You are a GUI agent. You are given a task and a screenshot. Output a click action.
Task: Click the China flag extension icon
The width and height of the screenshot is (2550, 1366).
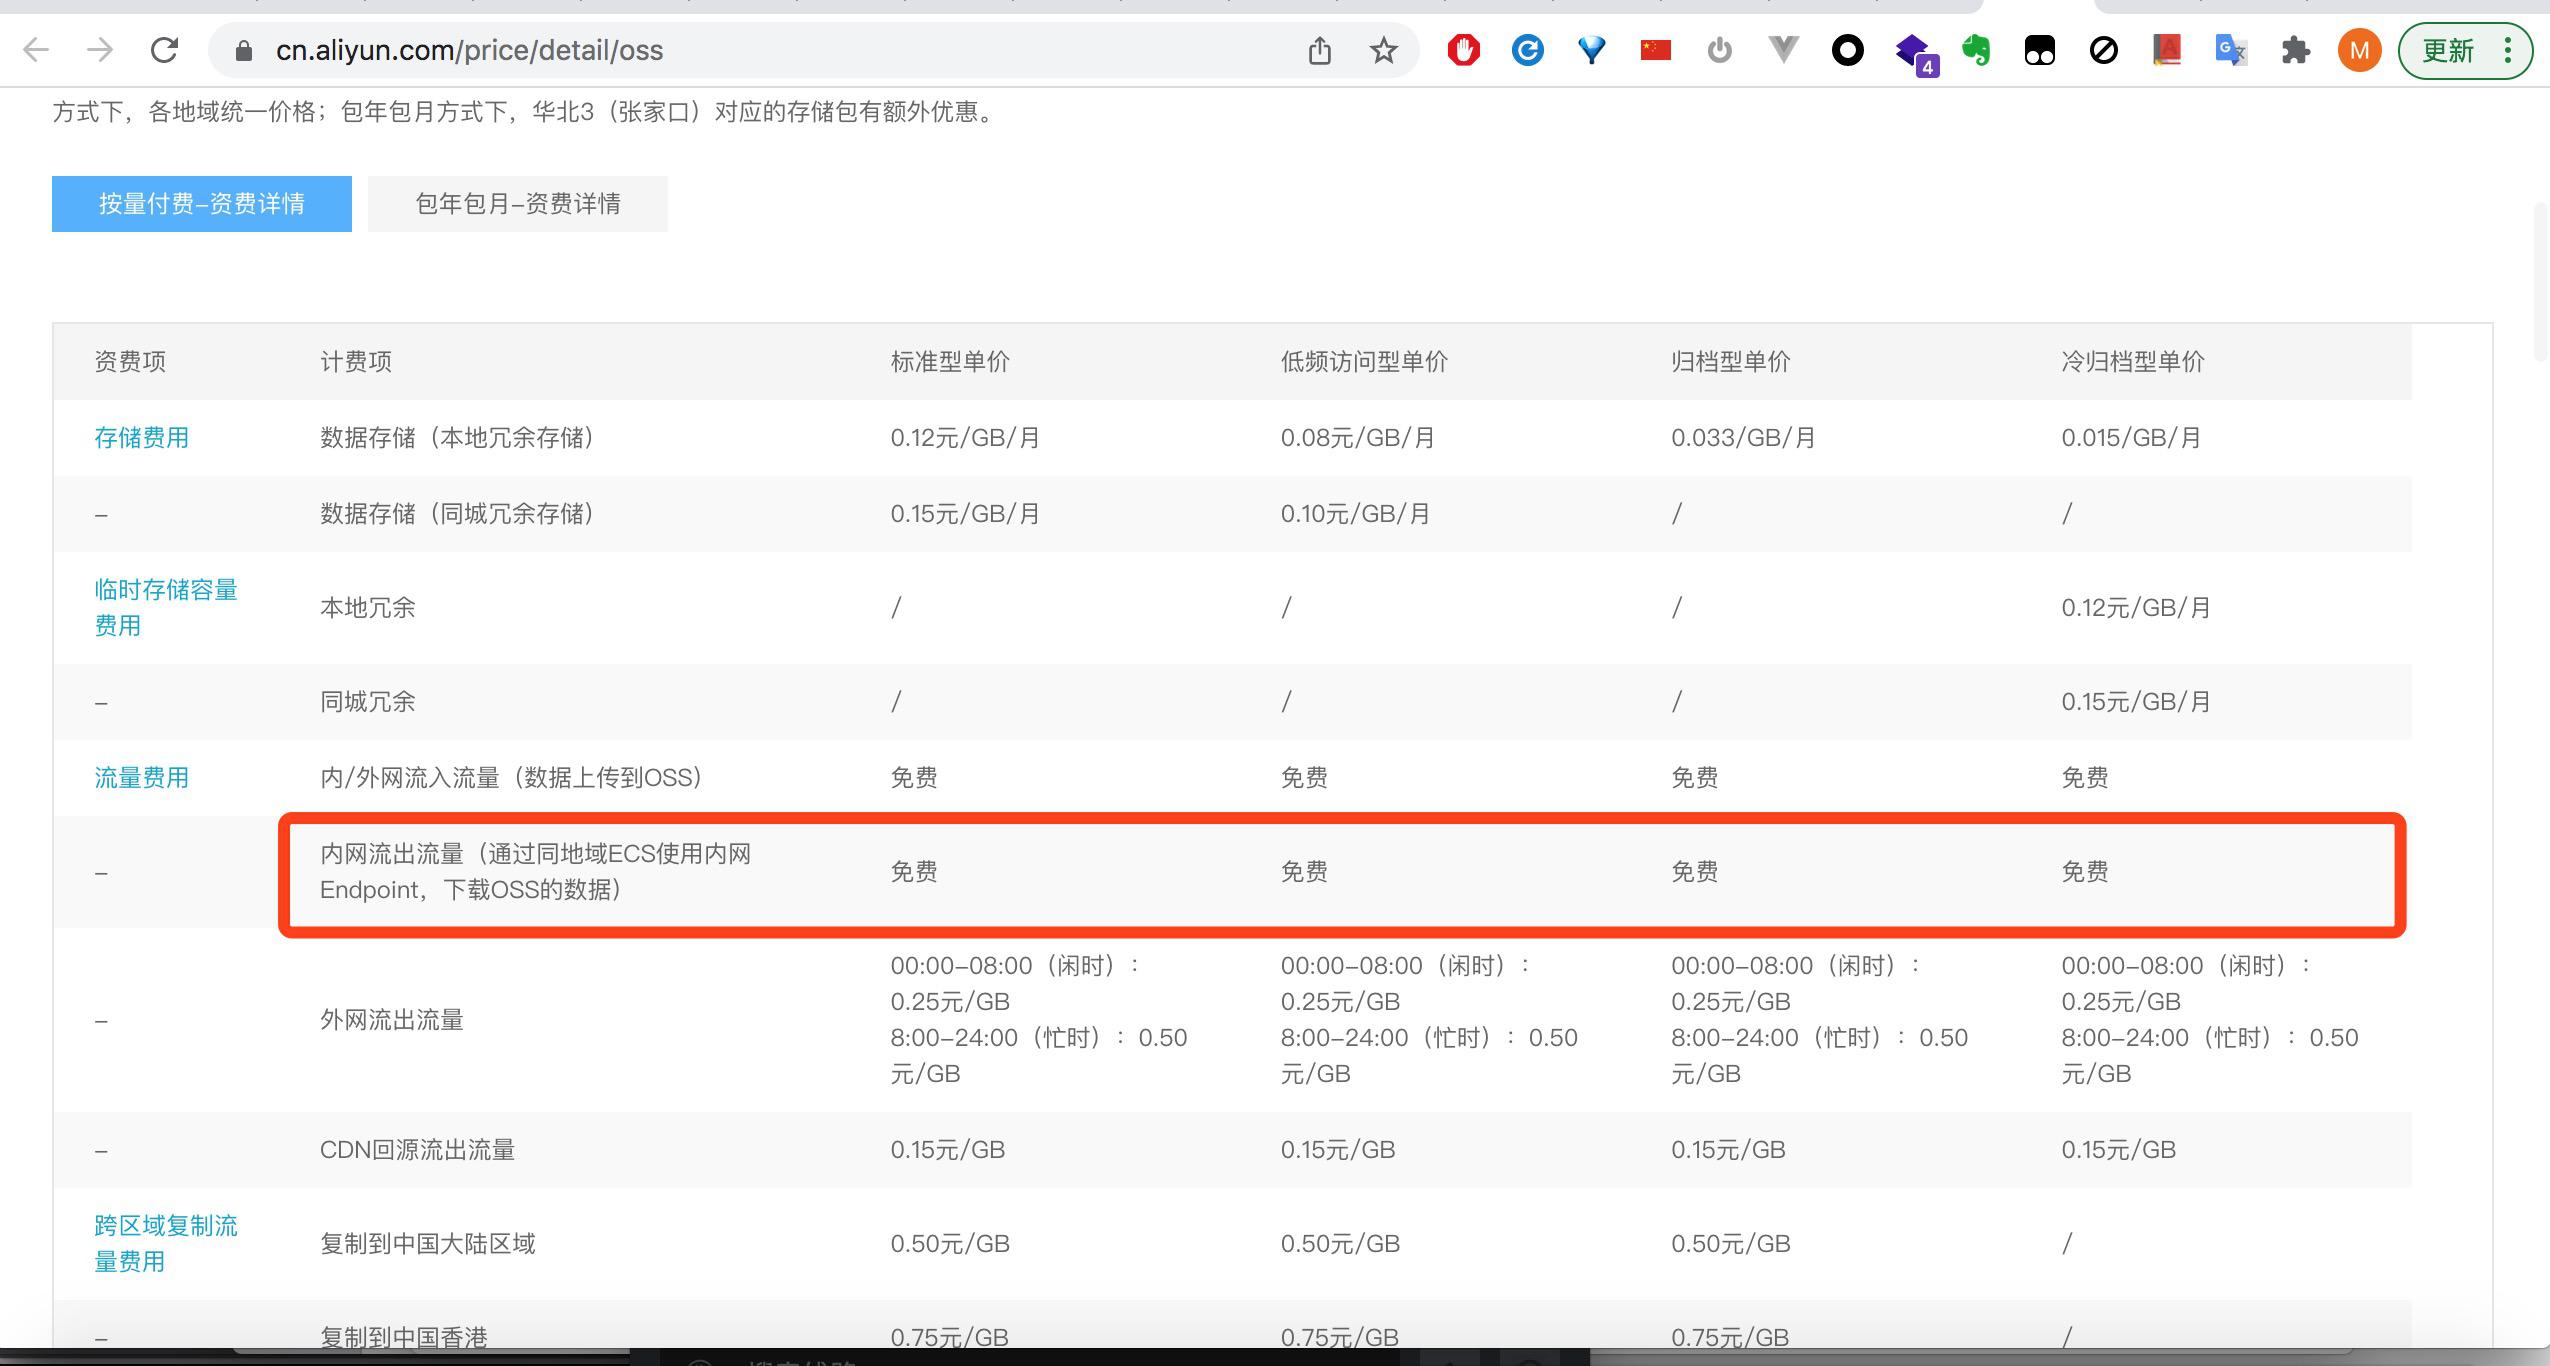1655,50
